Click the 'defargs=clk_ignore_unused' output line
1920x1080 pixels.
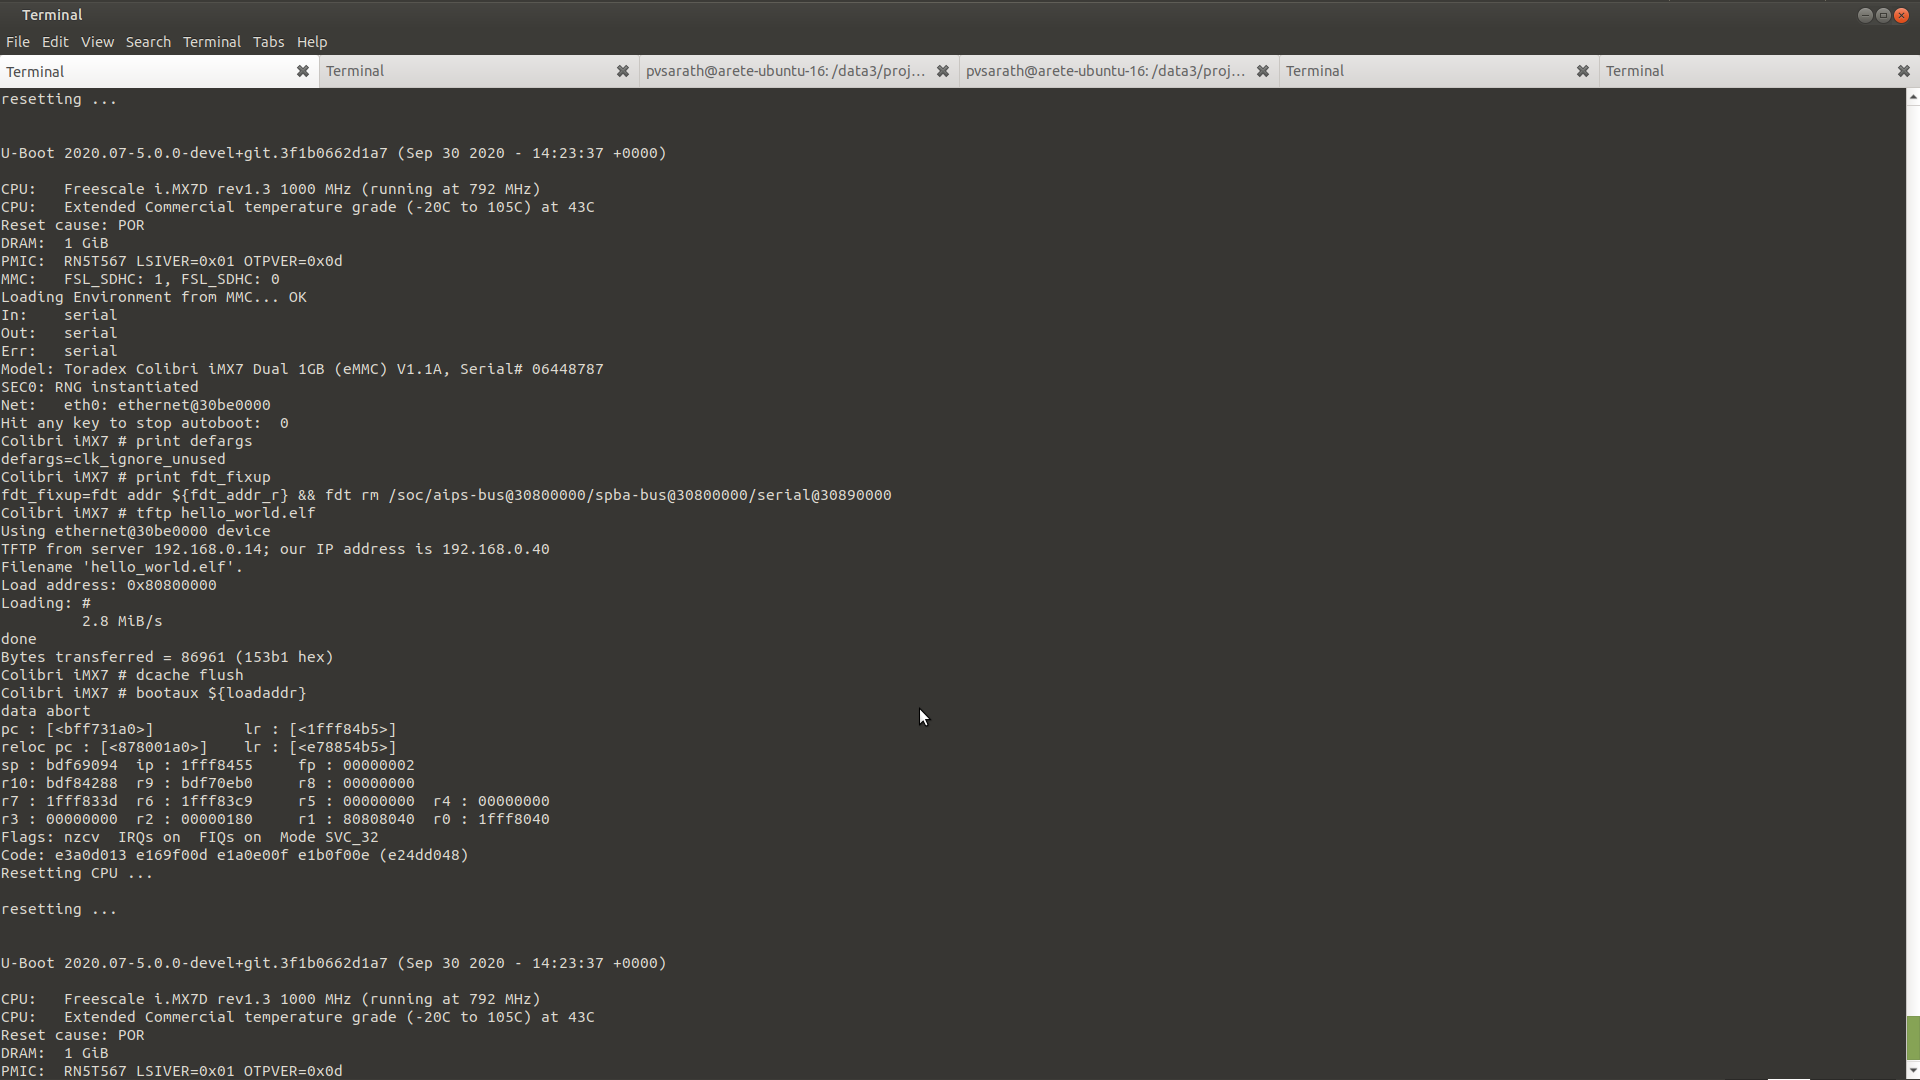(113, 459)
